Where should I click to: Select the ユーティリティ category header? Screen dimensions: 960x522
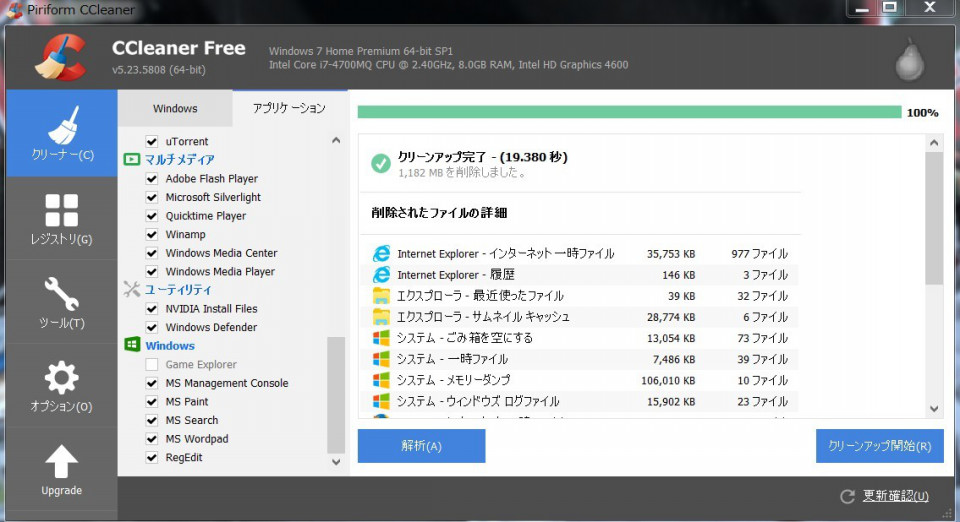pos(178,289)
